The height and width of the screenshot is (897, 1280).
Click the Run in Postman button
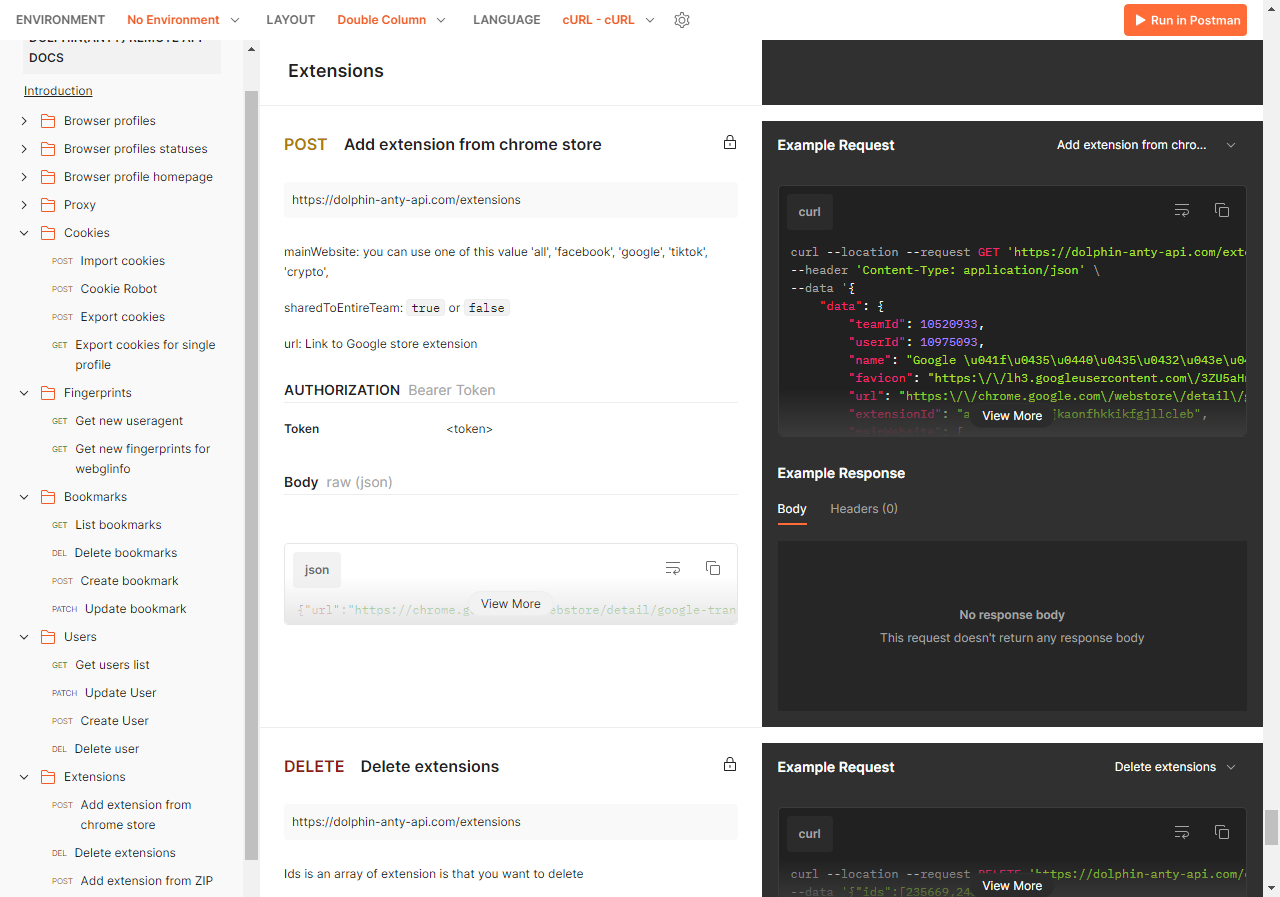tap(1185, 20)
